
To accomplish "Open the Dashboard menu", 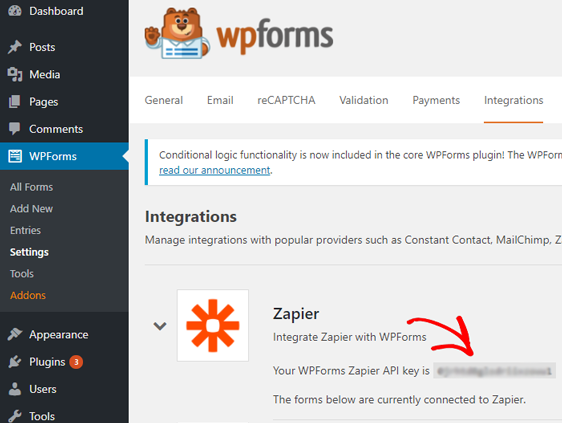I will (56, 11).
